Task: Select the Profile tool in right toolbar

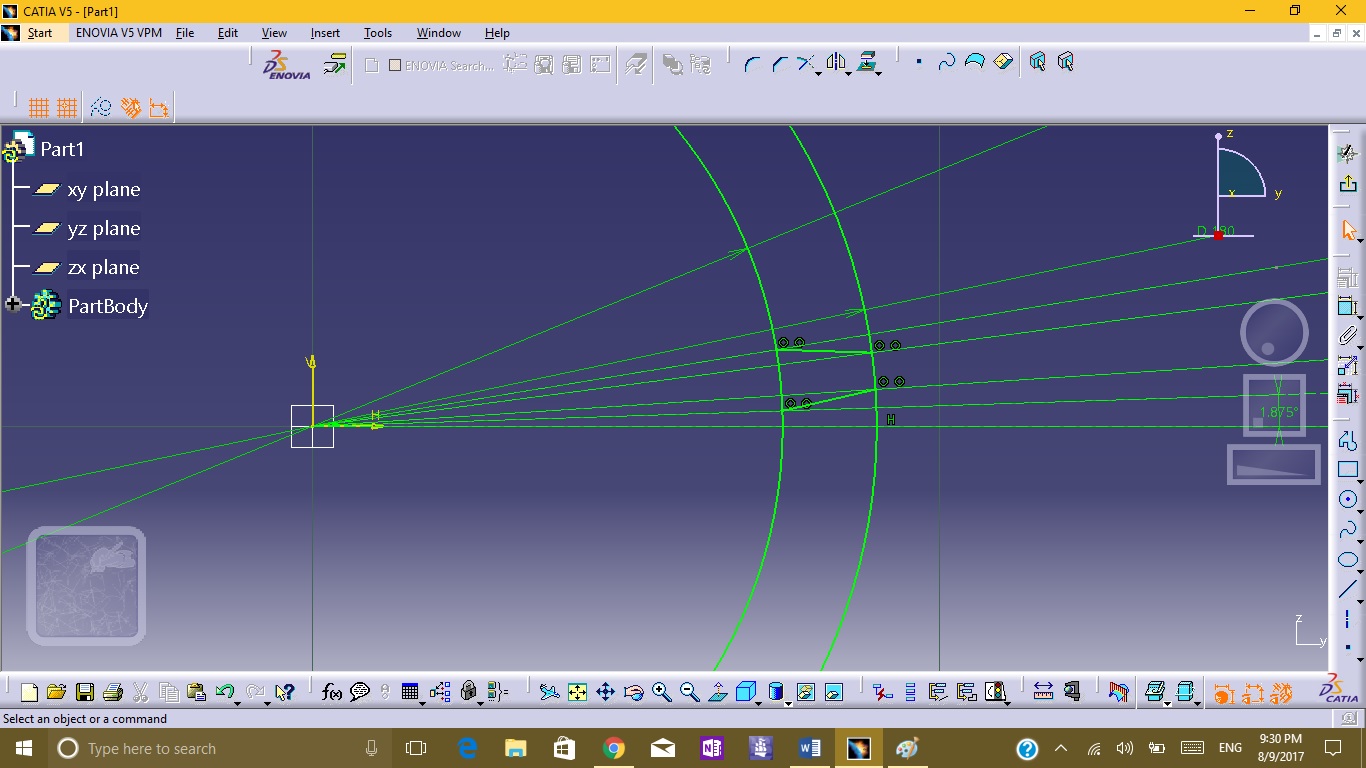Action: [1348, 440]
